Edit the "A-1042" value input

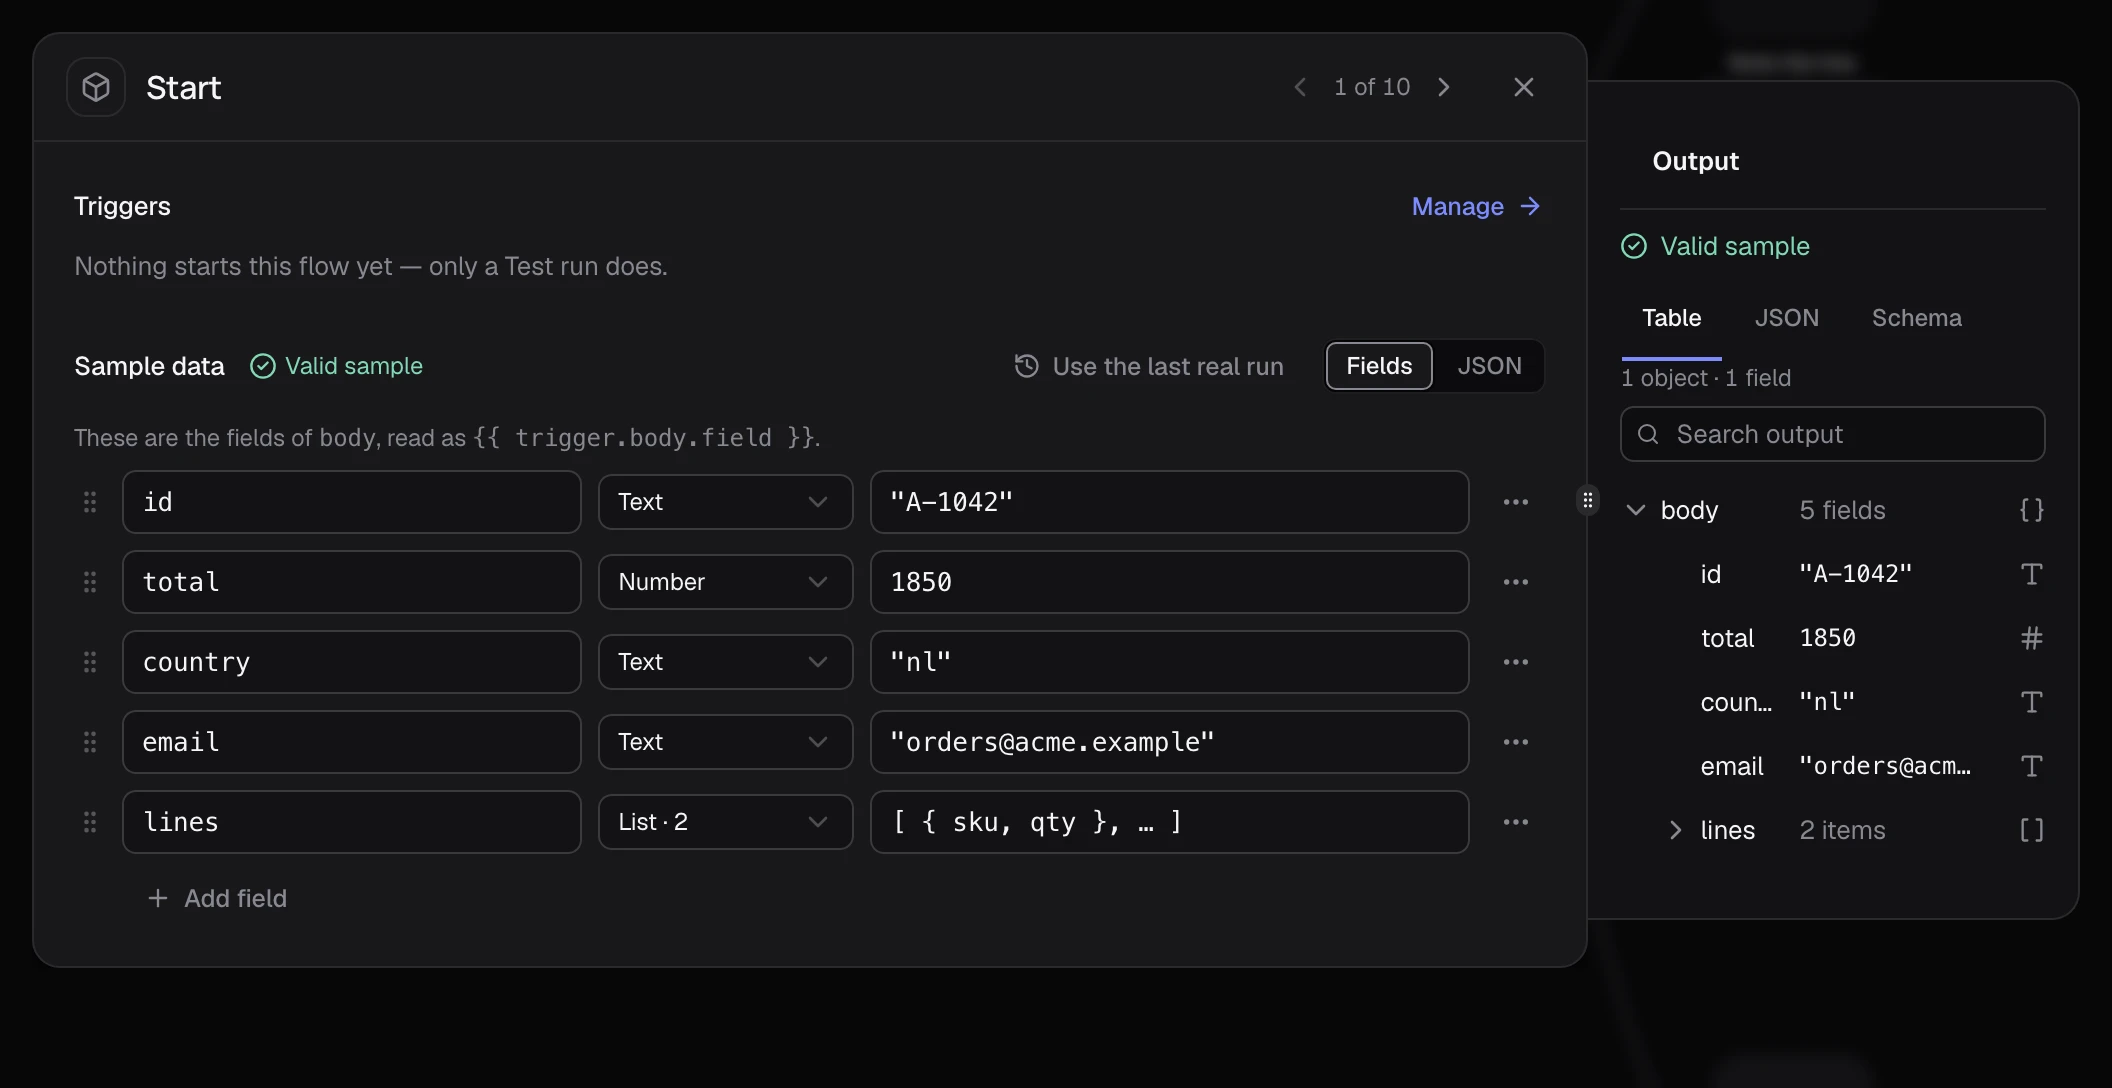coord(1169,502)
